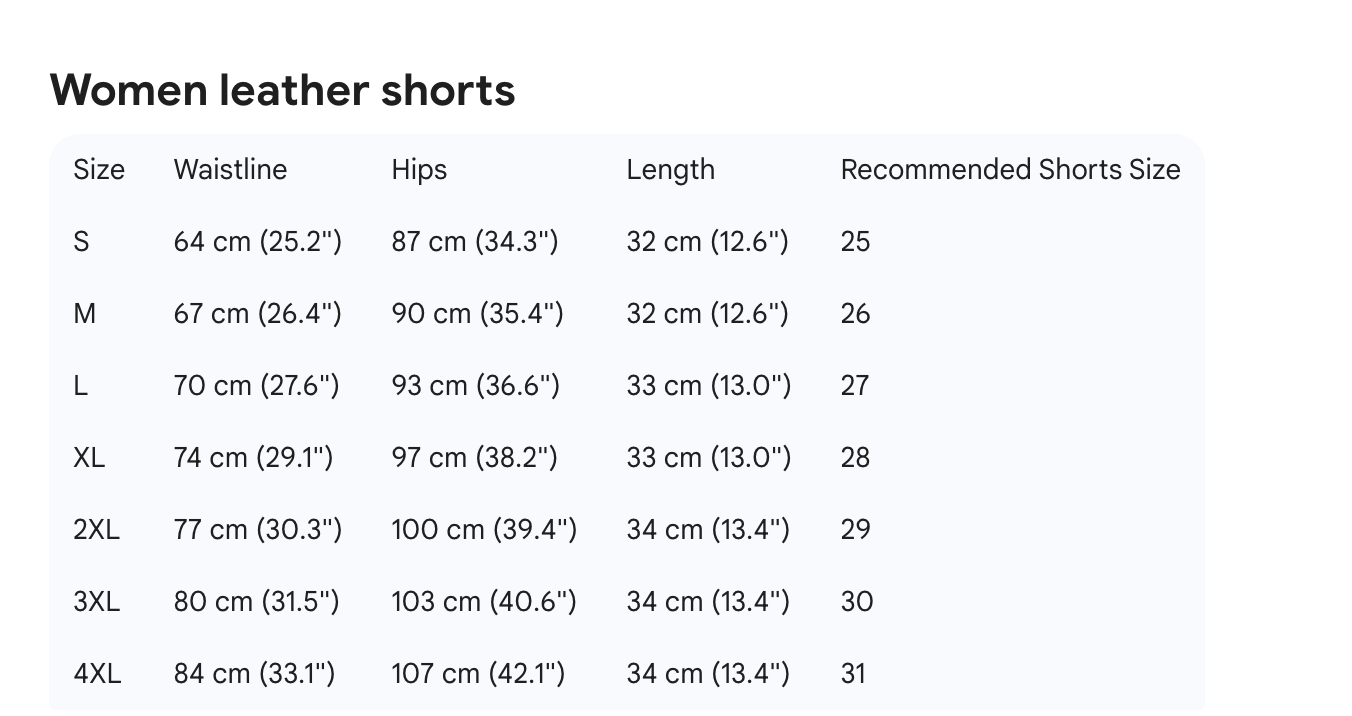Select the S size row label

[x=81, y=242]
